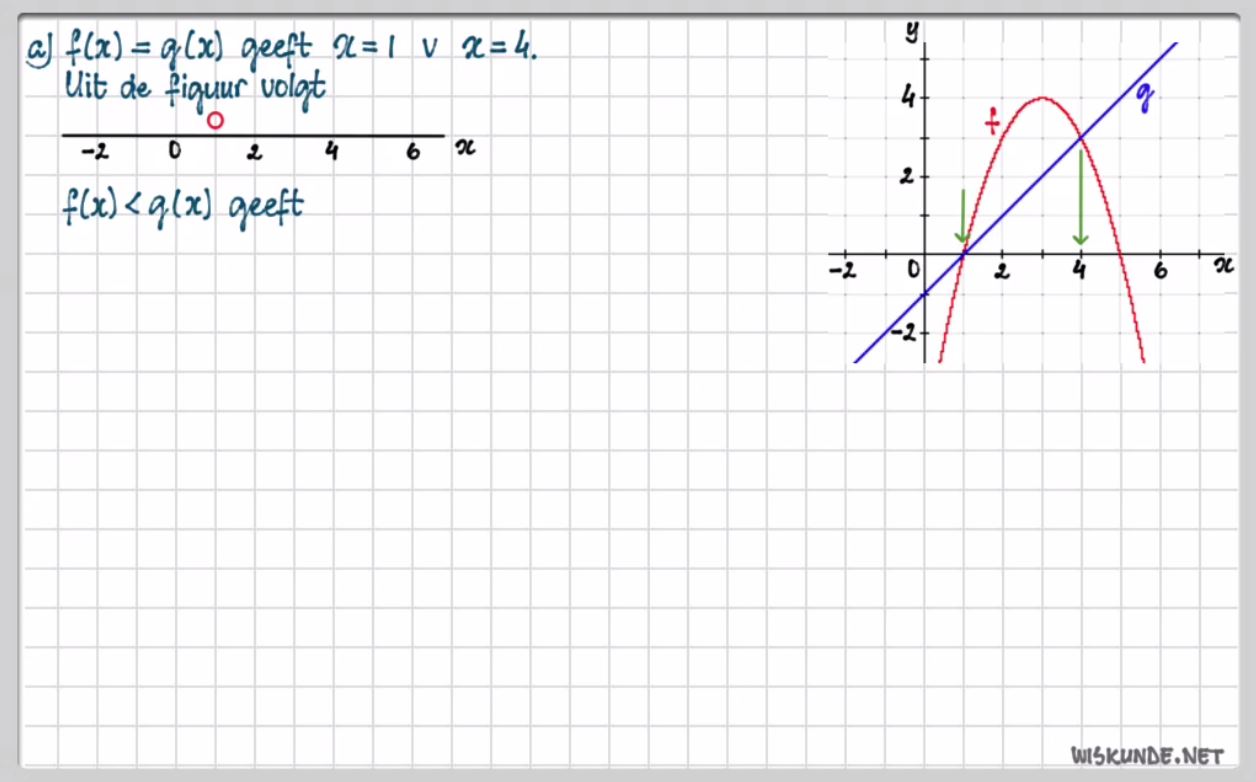
Task: Click the red open circle on the number line
Action: pos(215,121)
